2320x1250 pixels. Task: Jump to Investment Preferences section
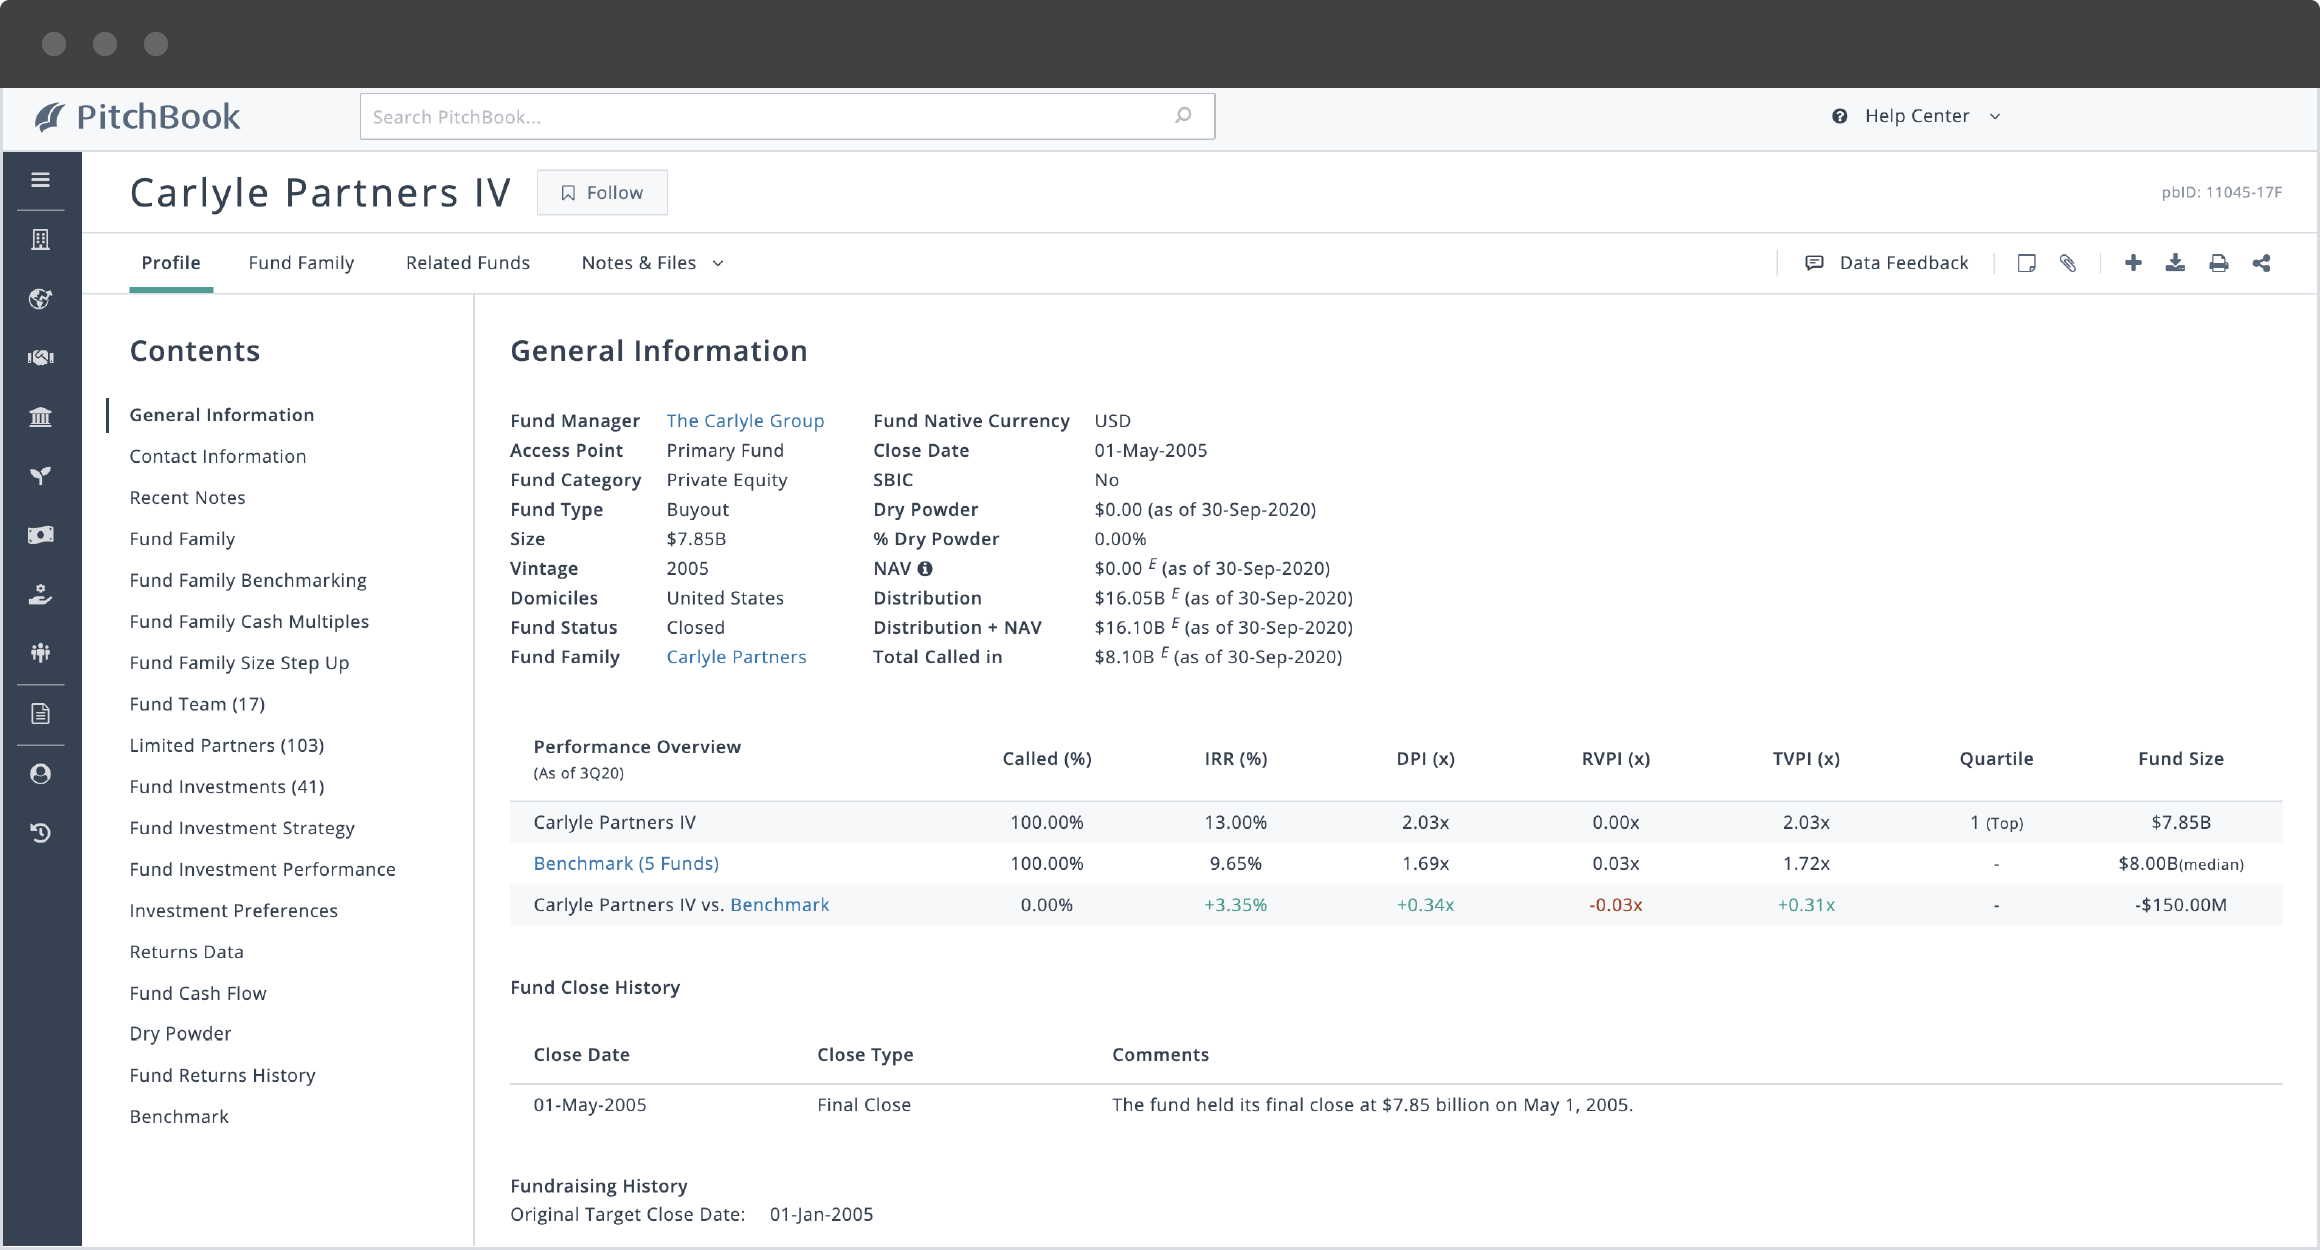[234, 911]
